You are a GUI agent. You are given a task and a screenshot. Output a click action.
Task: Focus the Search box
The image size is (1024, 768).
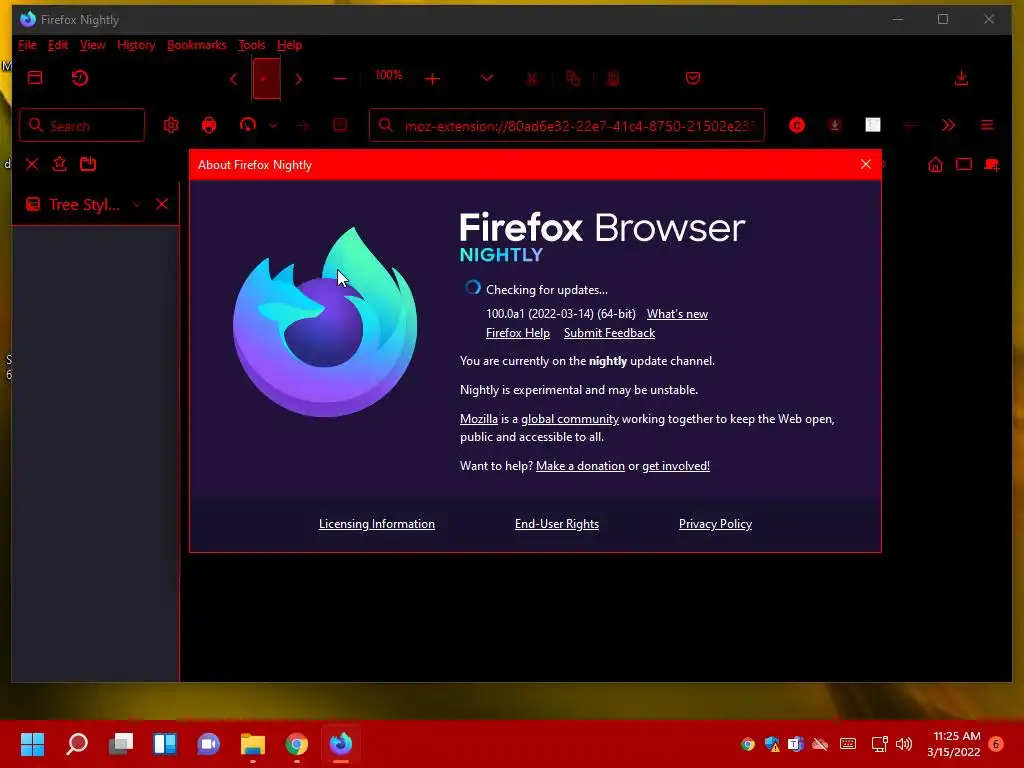pyautogui.click(x=82, y=125)
